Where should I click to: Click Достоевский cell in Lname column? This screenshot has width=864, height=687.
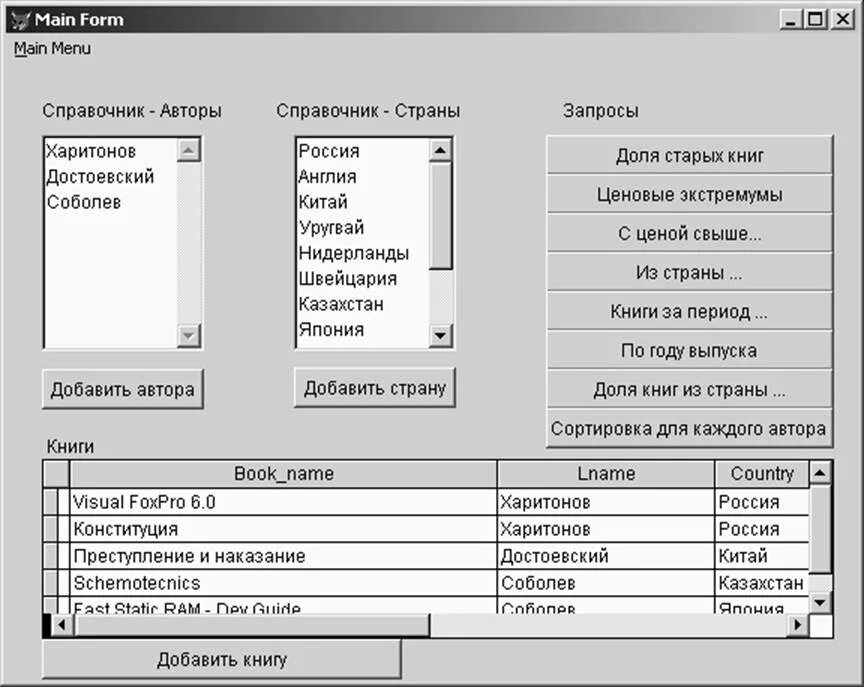point(606,556)
